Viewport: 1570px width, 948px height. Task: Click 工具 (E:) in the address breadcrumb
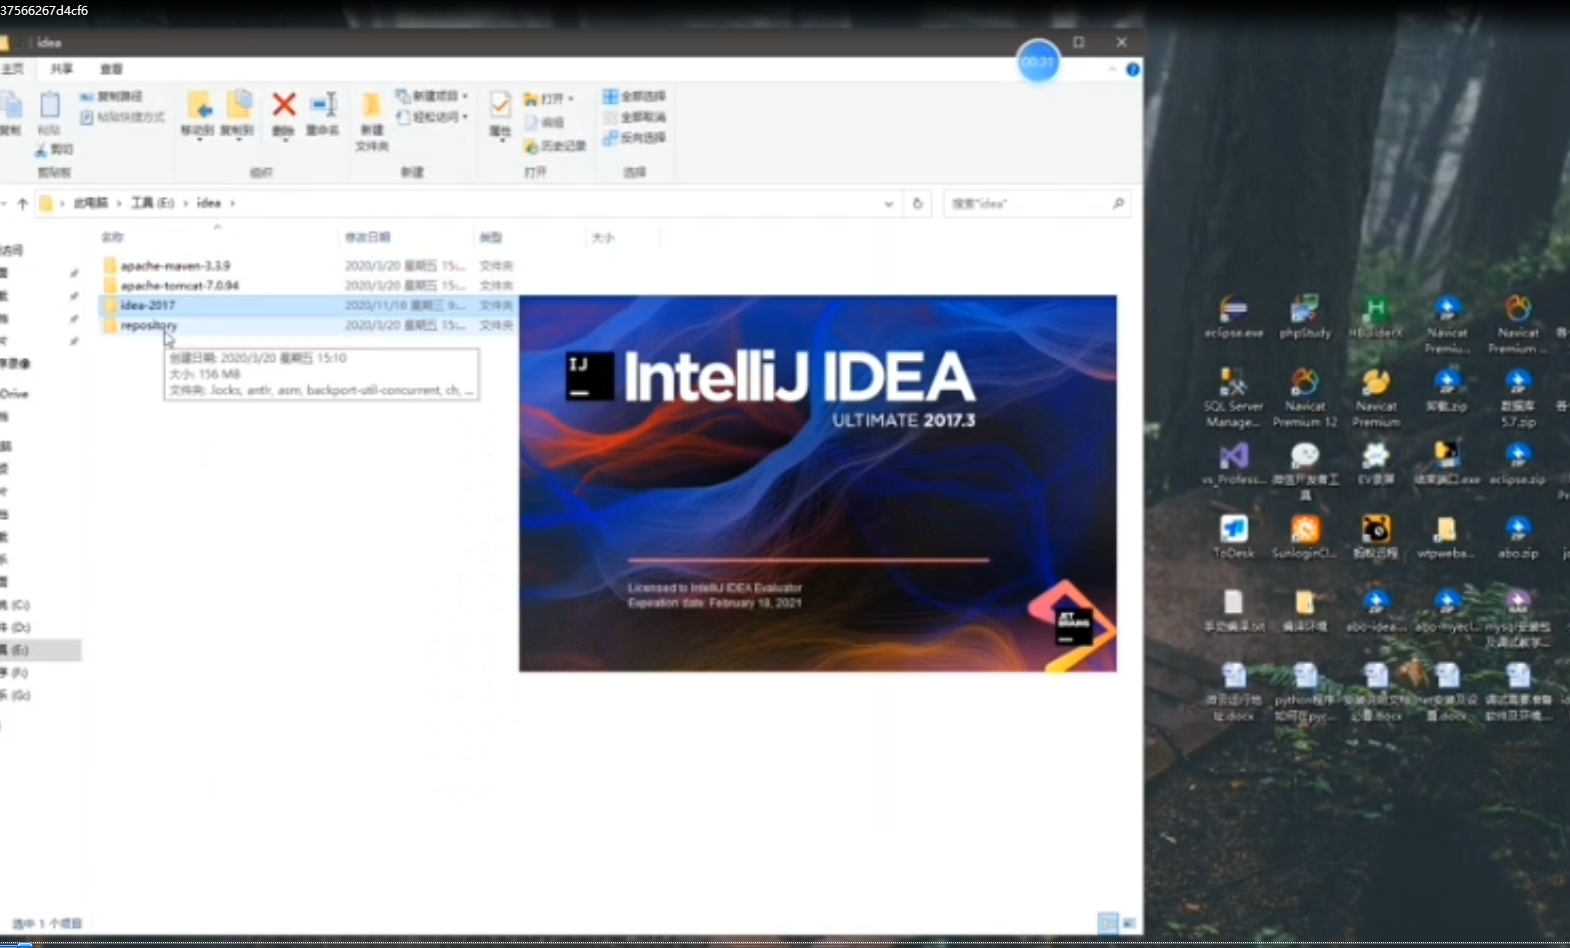coord(152,203)
